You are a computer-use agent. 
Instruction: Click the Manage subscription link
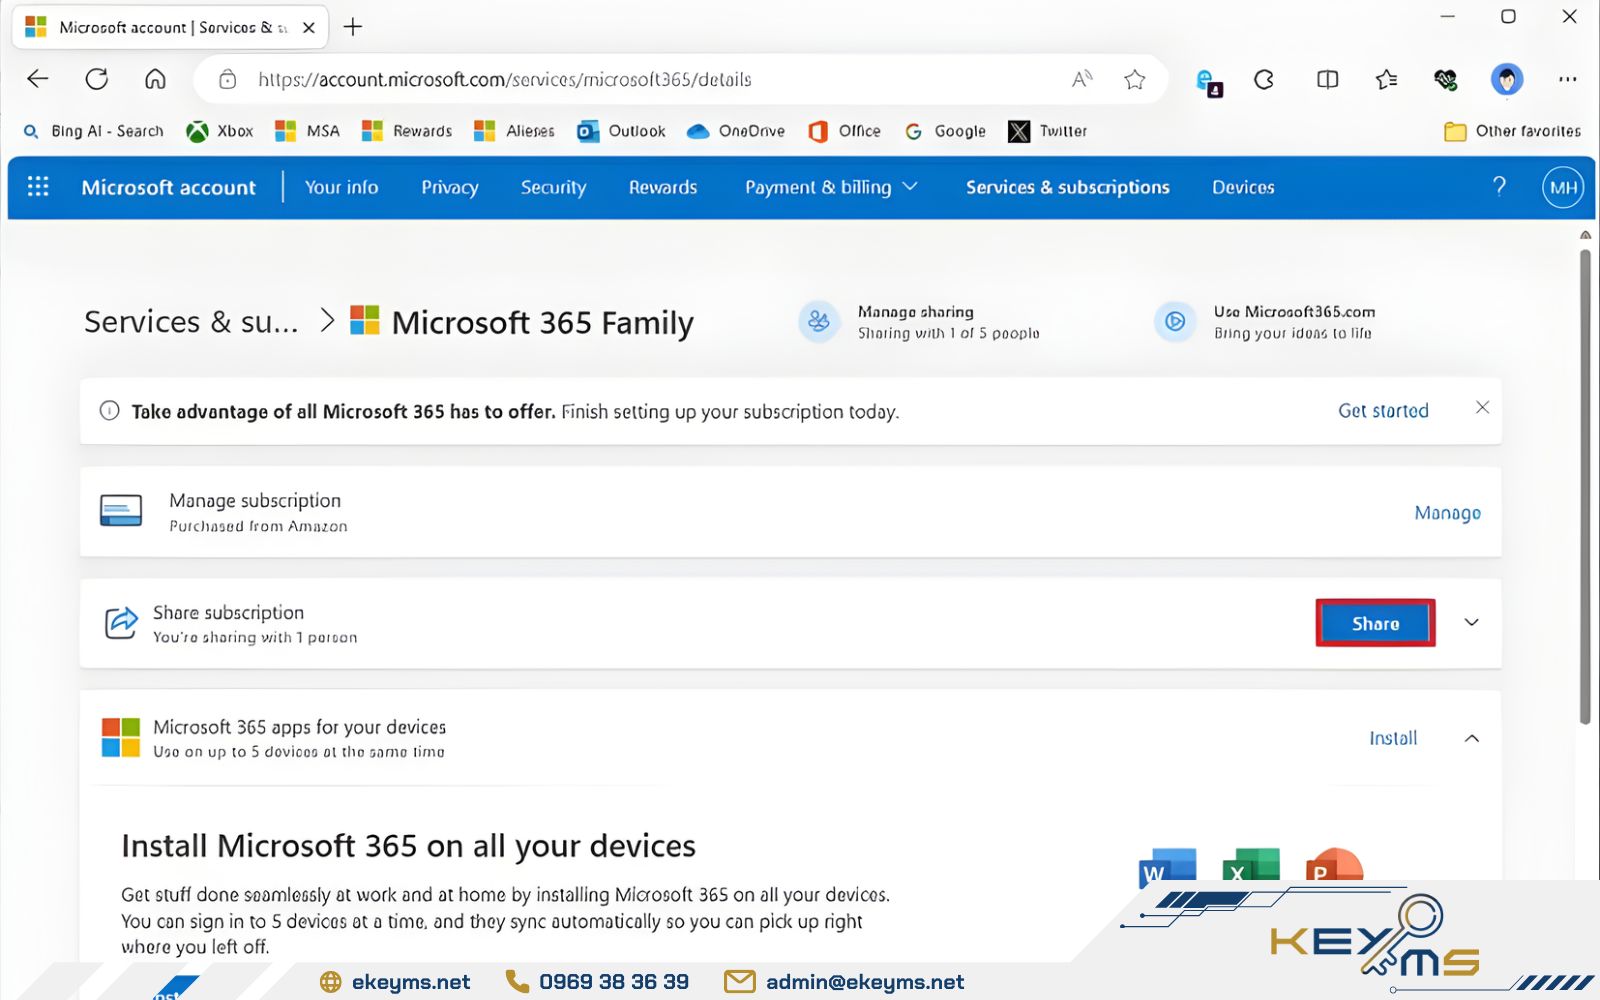pos(1447,513)
